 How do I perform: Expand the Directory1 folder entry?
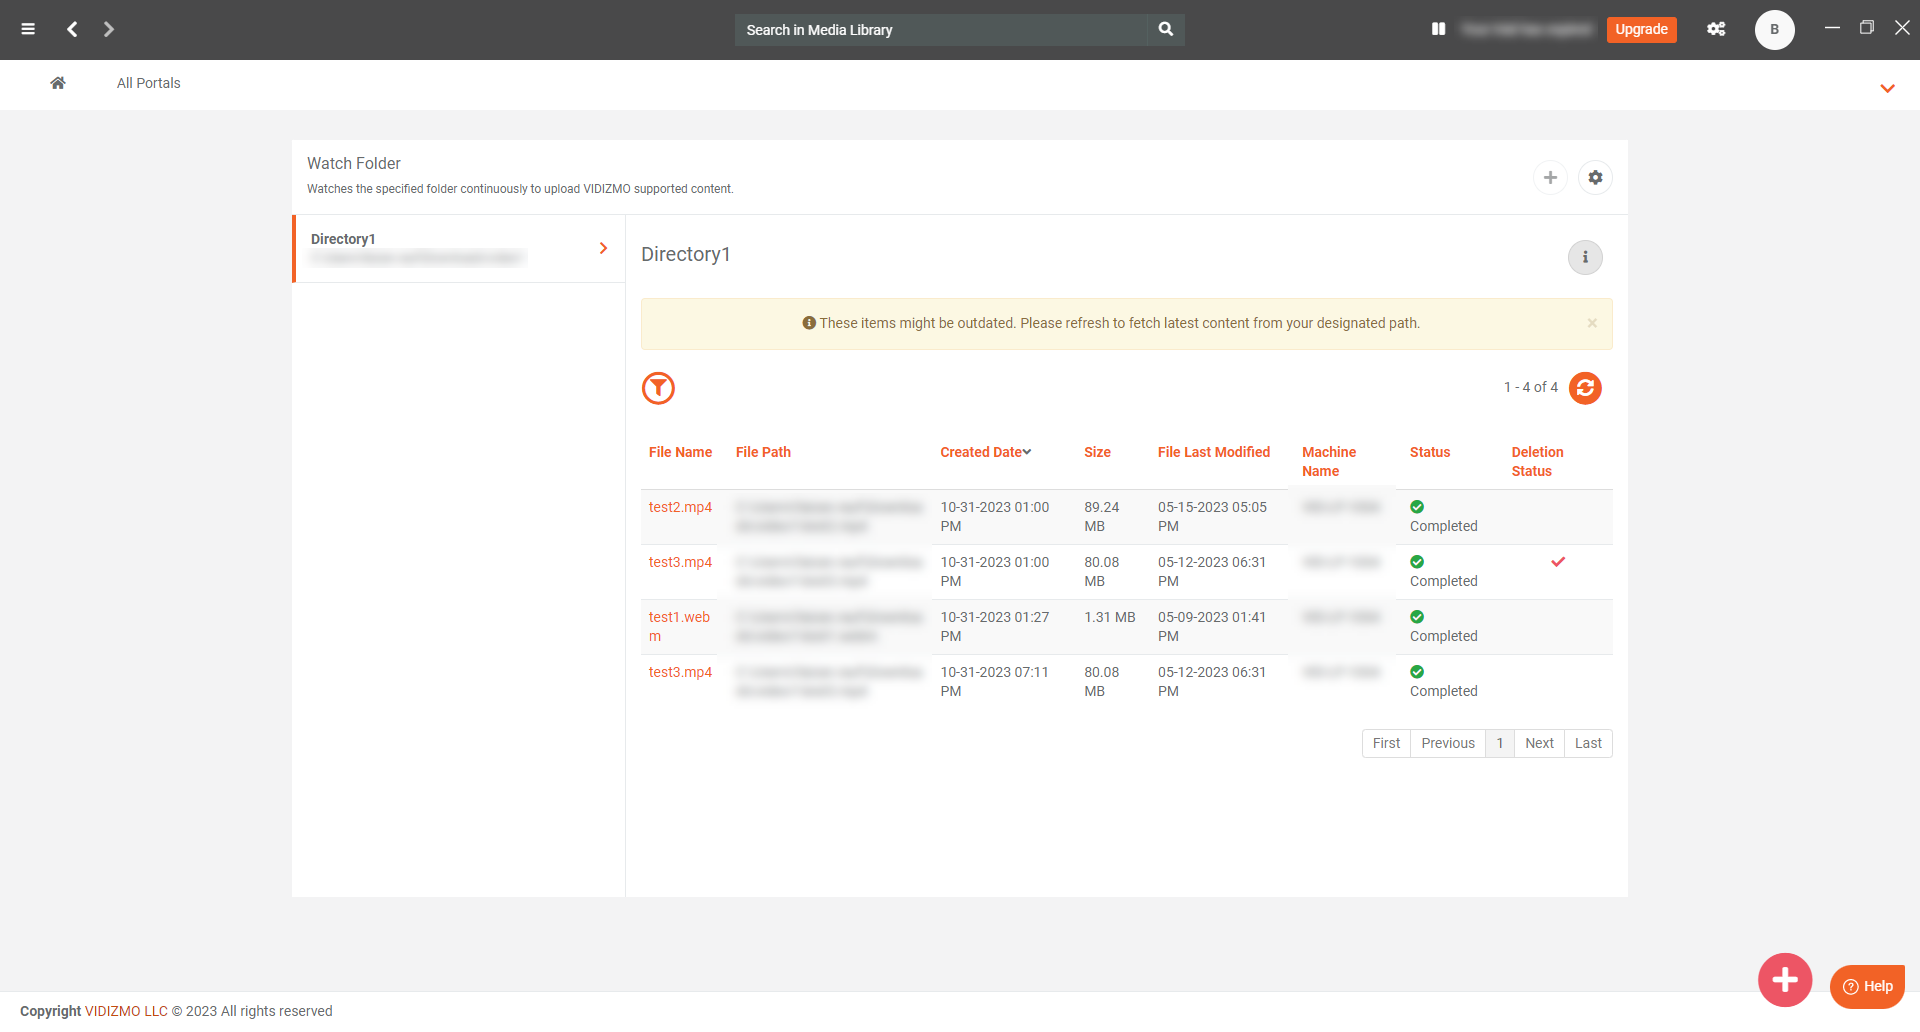pos(603,248)
